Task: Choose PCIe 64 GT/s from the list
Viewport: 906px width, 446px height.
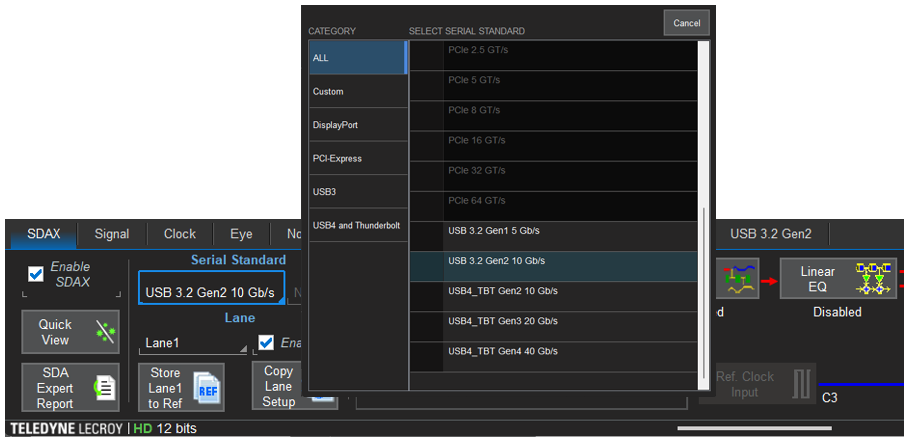Action: coord(553,206)
